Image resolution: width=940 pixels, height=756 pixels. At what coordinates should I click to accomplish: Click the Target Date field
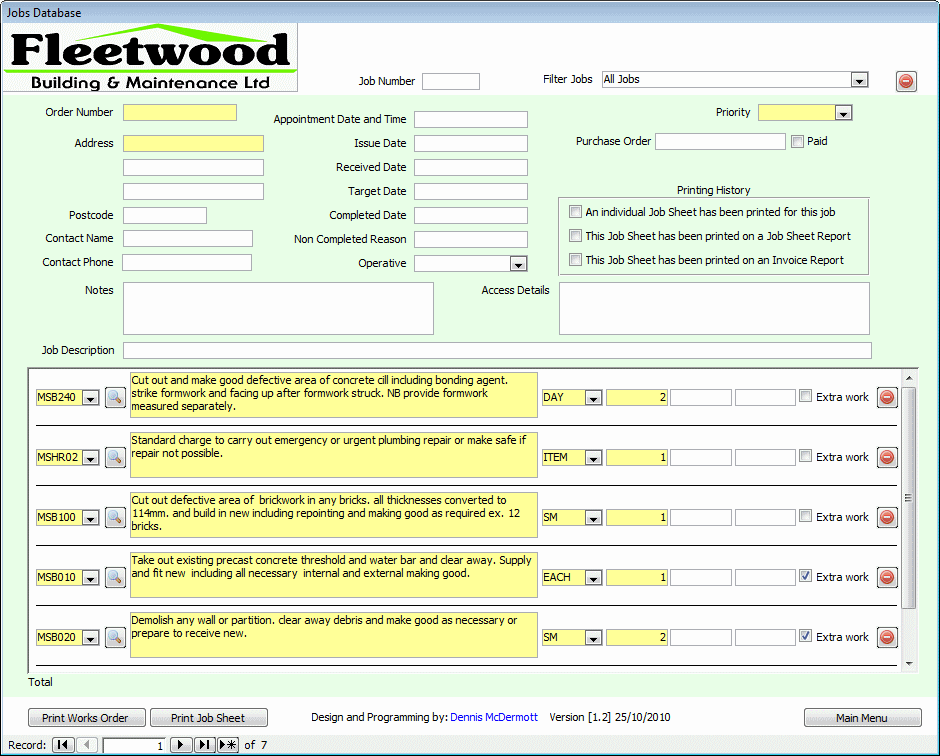[x=471, y=191]
